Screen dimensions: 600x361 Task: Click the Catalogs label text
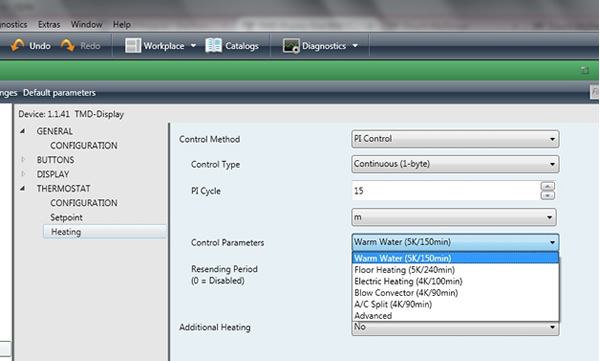click(x=241, y=46)
